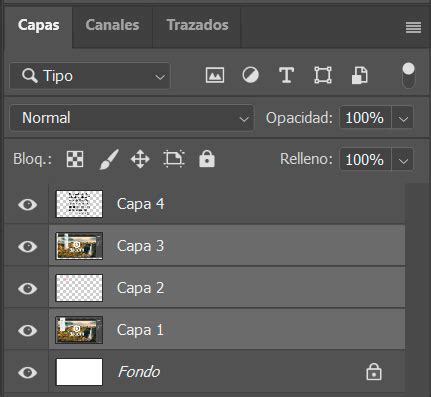Hide the Capa 3 layer
This screenshot has height=397, width=431.
pyautogui.click(x=27, y=246)
